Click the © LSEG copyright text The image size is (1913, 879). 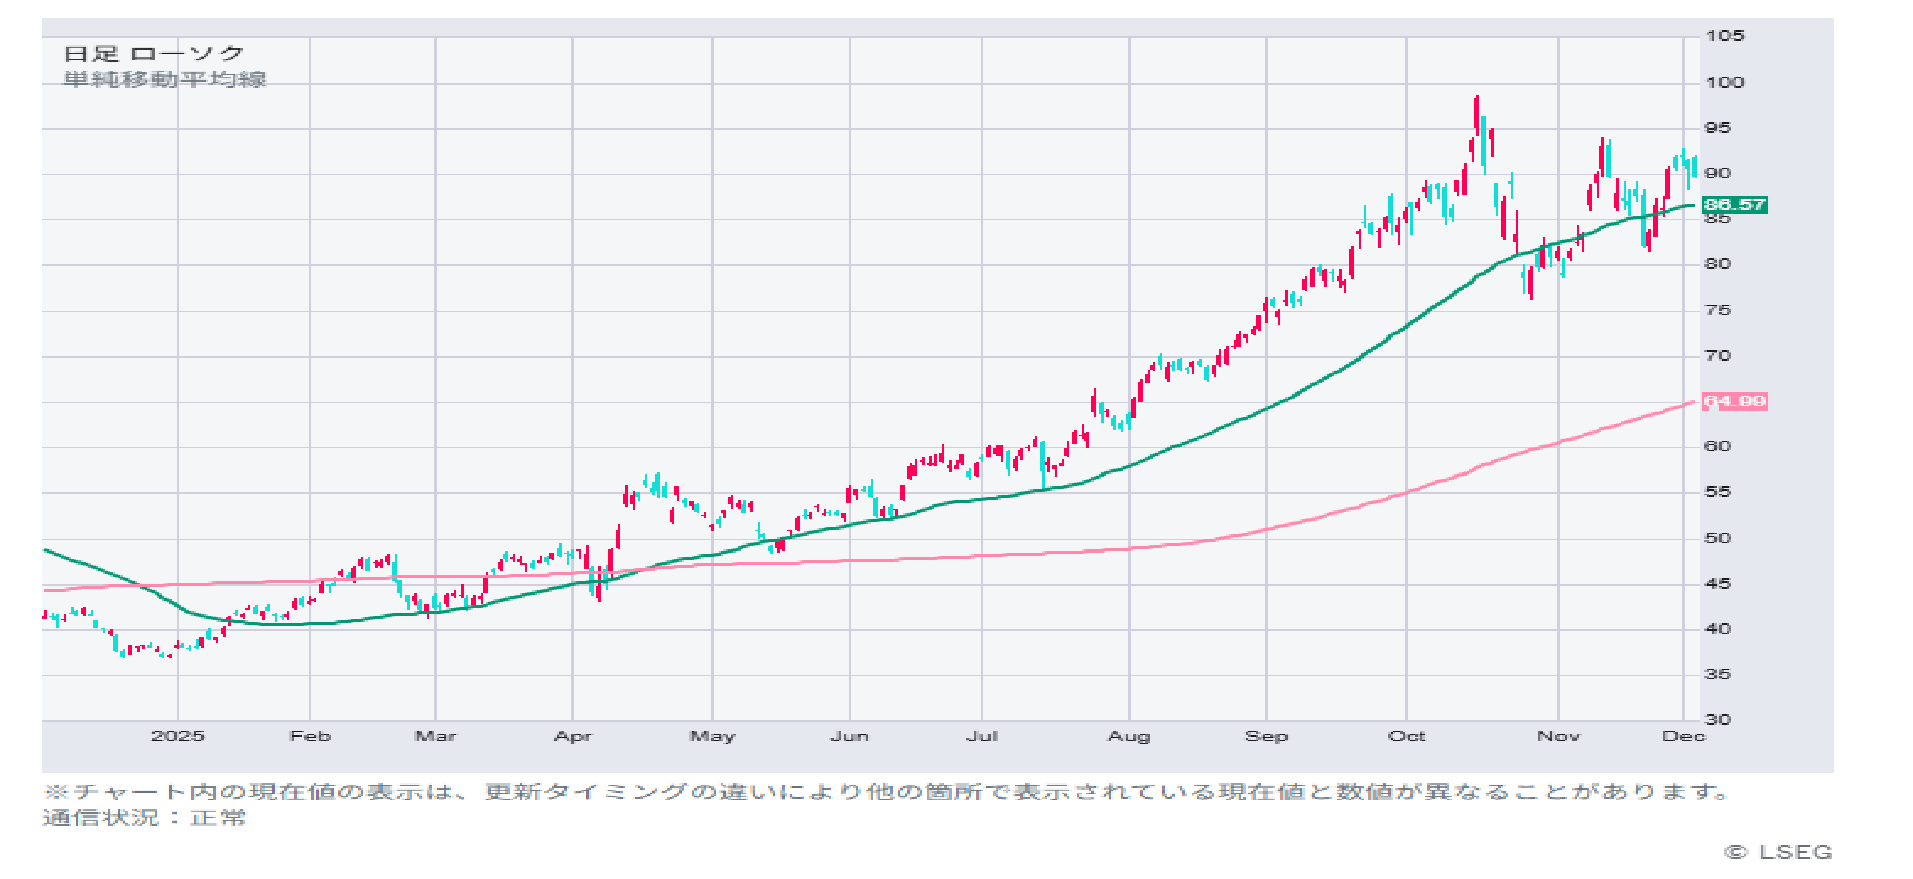click(1778, 852)
